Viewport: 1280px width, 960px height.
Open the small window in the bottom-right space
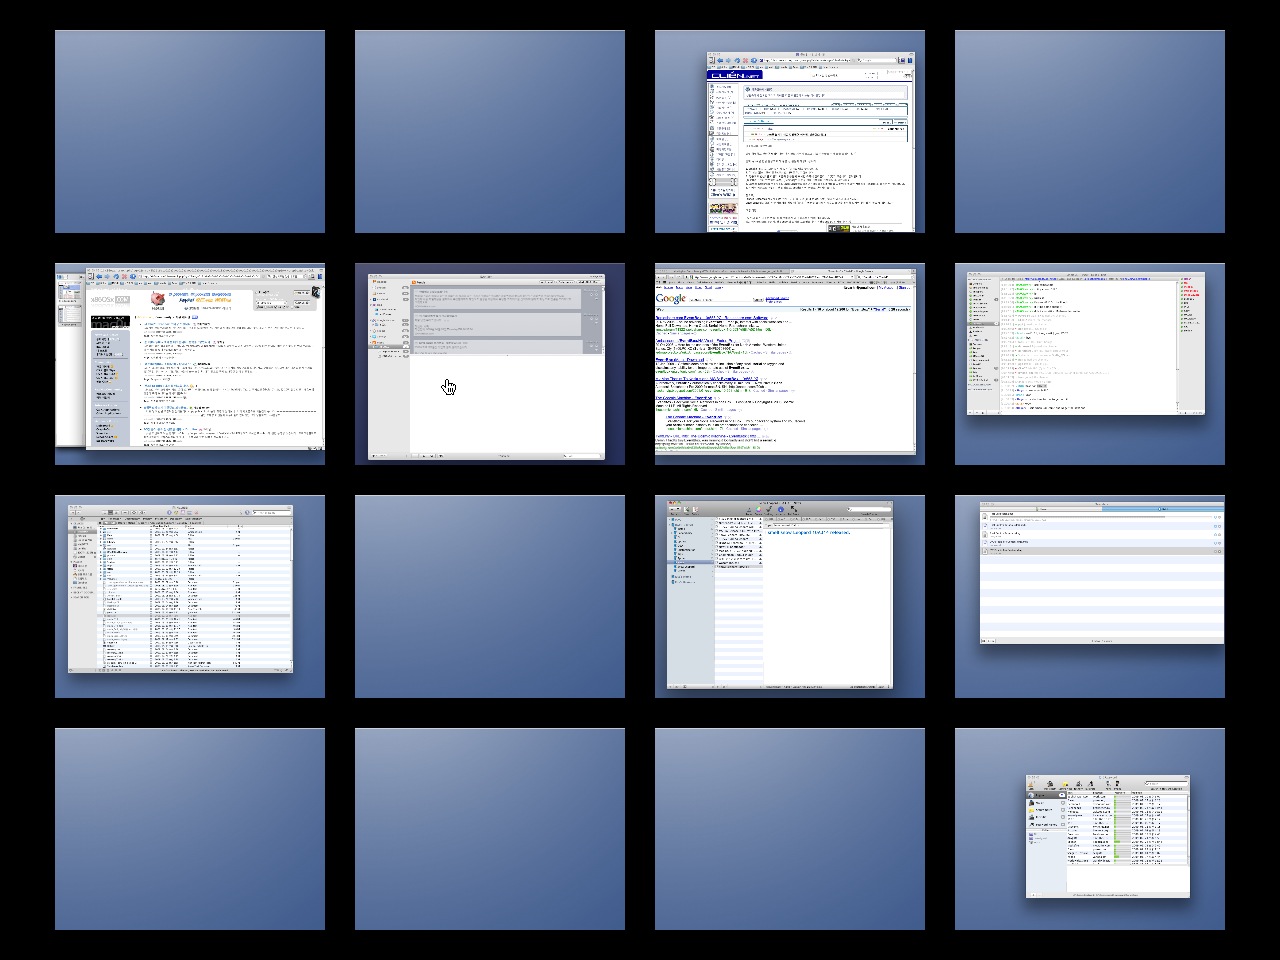pos(1108,836)
